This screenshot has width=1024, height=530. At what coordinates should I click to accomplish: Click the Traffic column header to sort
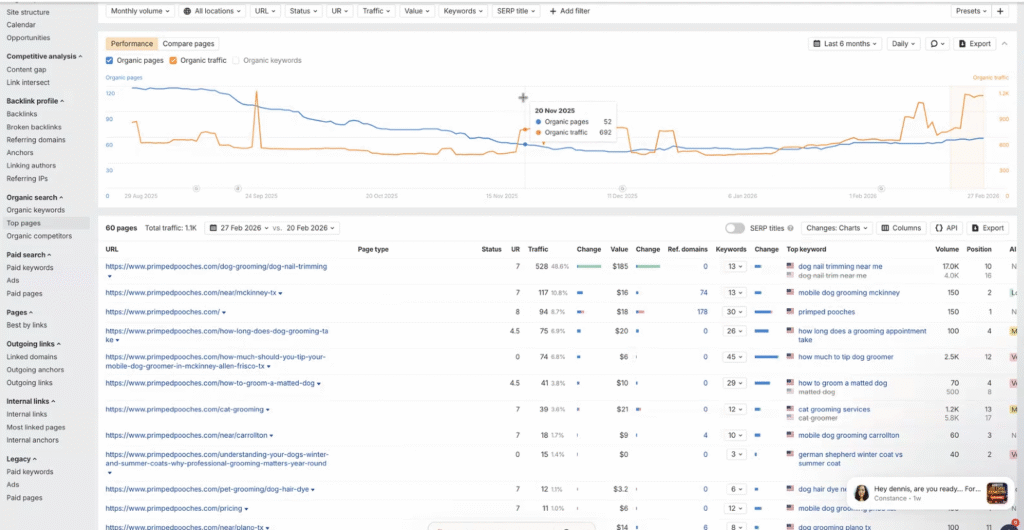coord(538,249)
